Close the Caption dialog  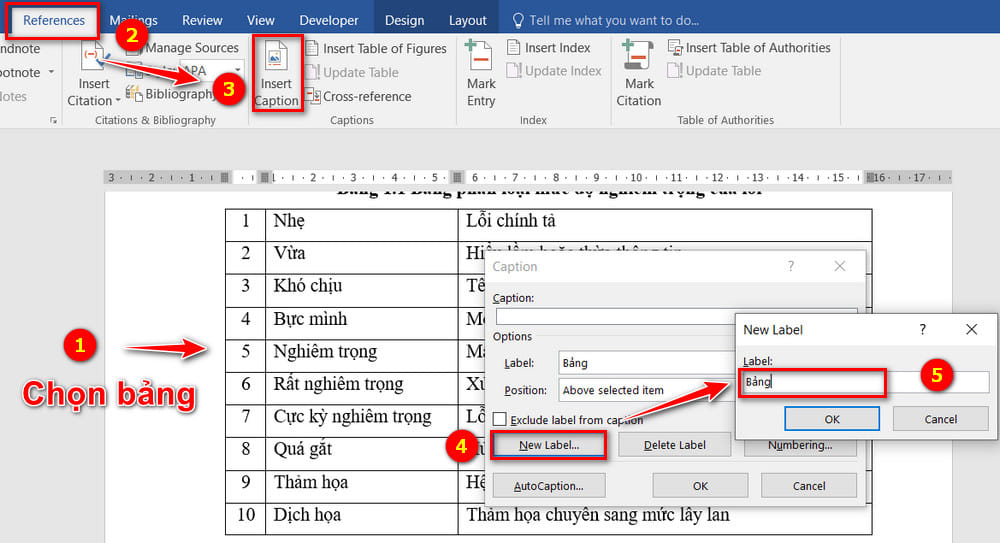840,266
